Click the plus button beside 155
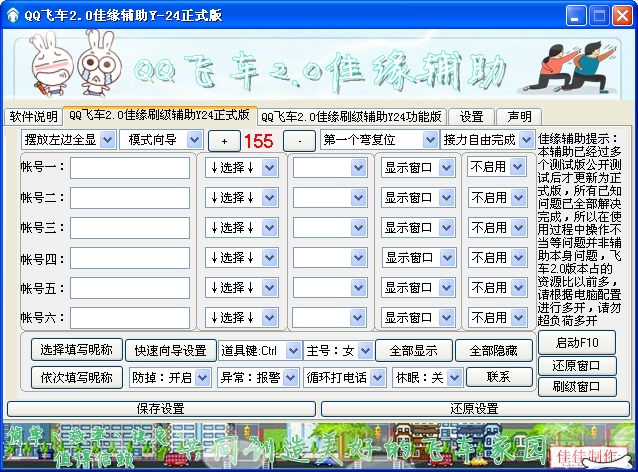This screenshot has width=638, height=472. [x=224, y=141]
